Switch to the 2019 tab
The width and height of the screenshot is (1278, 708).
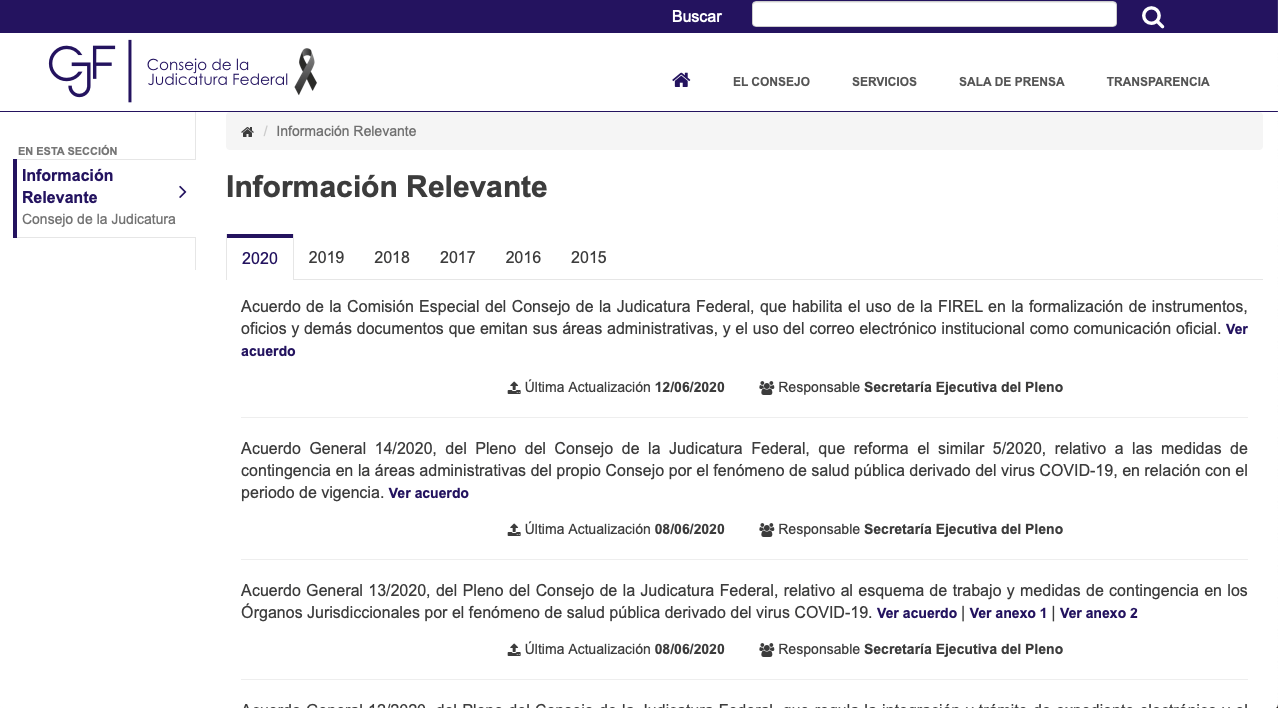(326, 257)
